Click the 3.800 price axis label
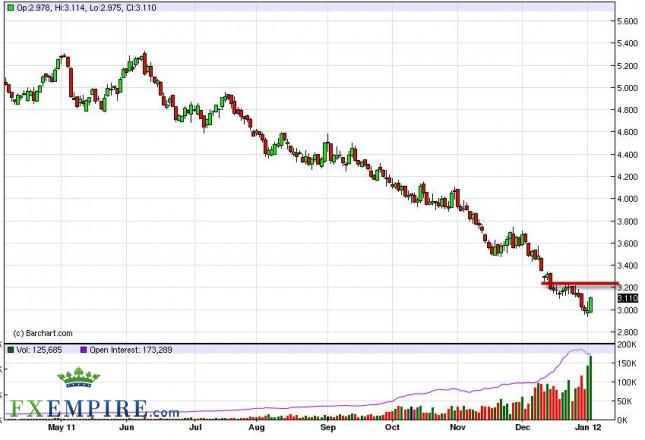Viewport: 645px width, 440px height. [x=628, y=222]
